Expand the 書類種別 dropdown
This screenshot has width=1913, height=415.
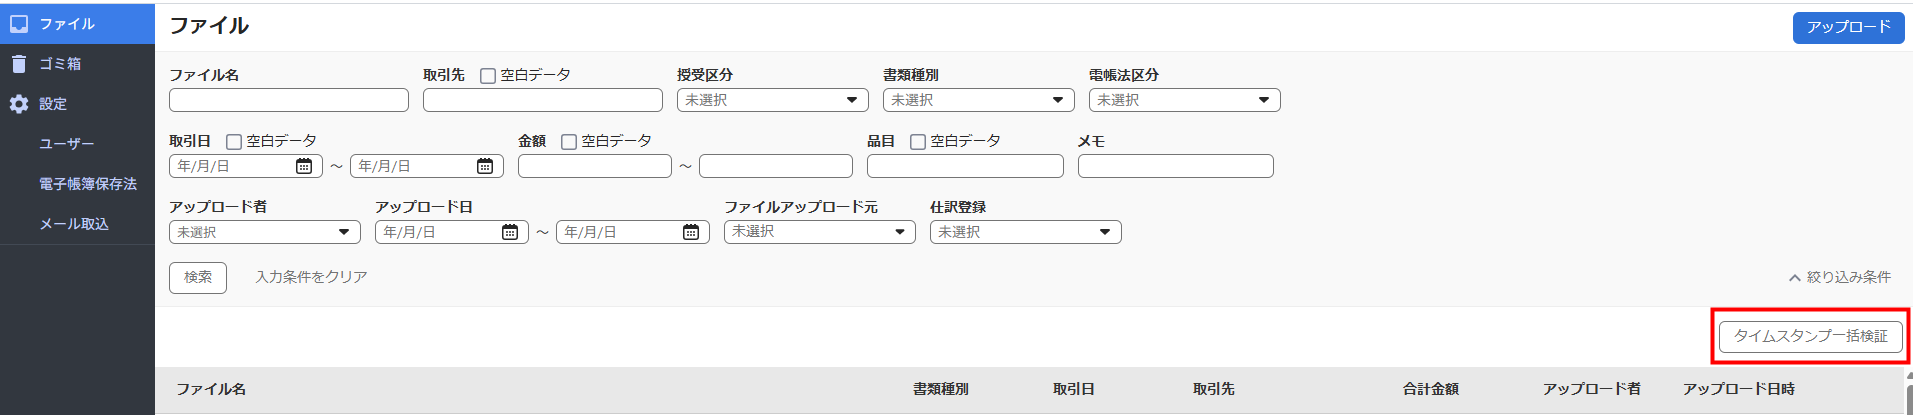point(978,100)
